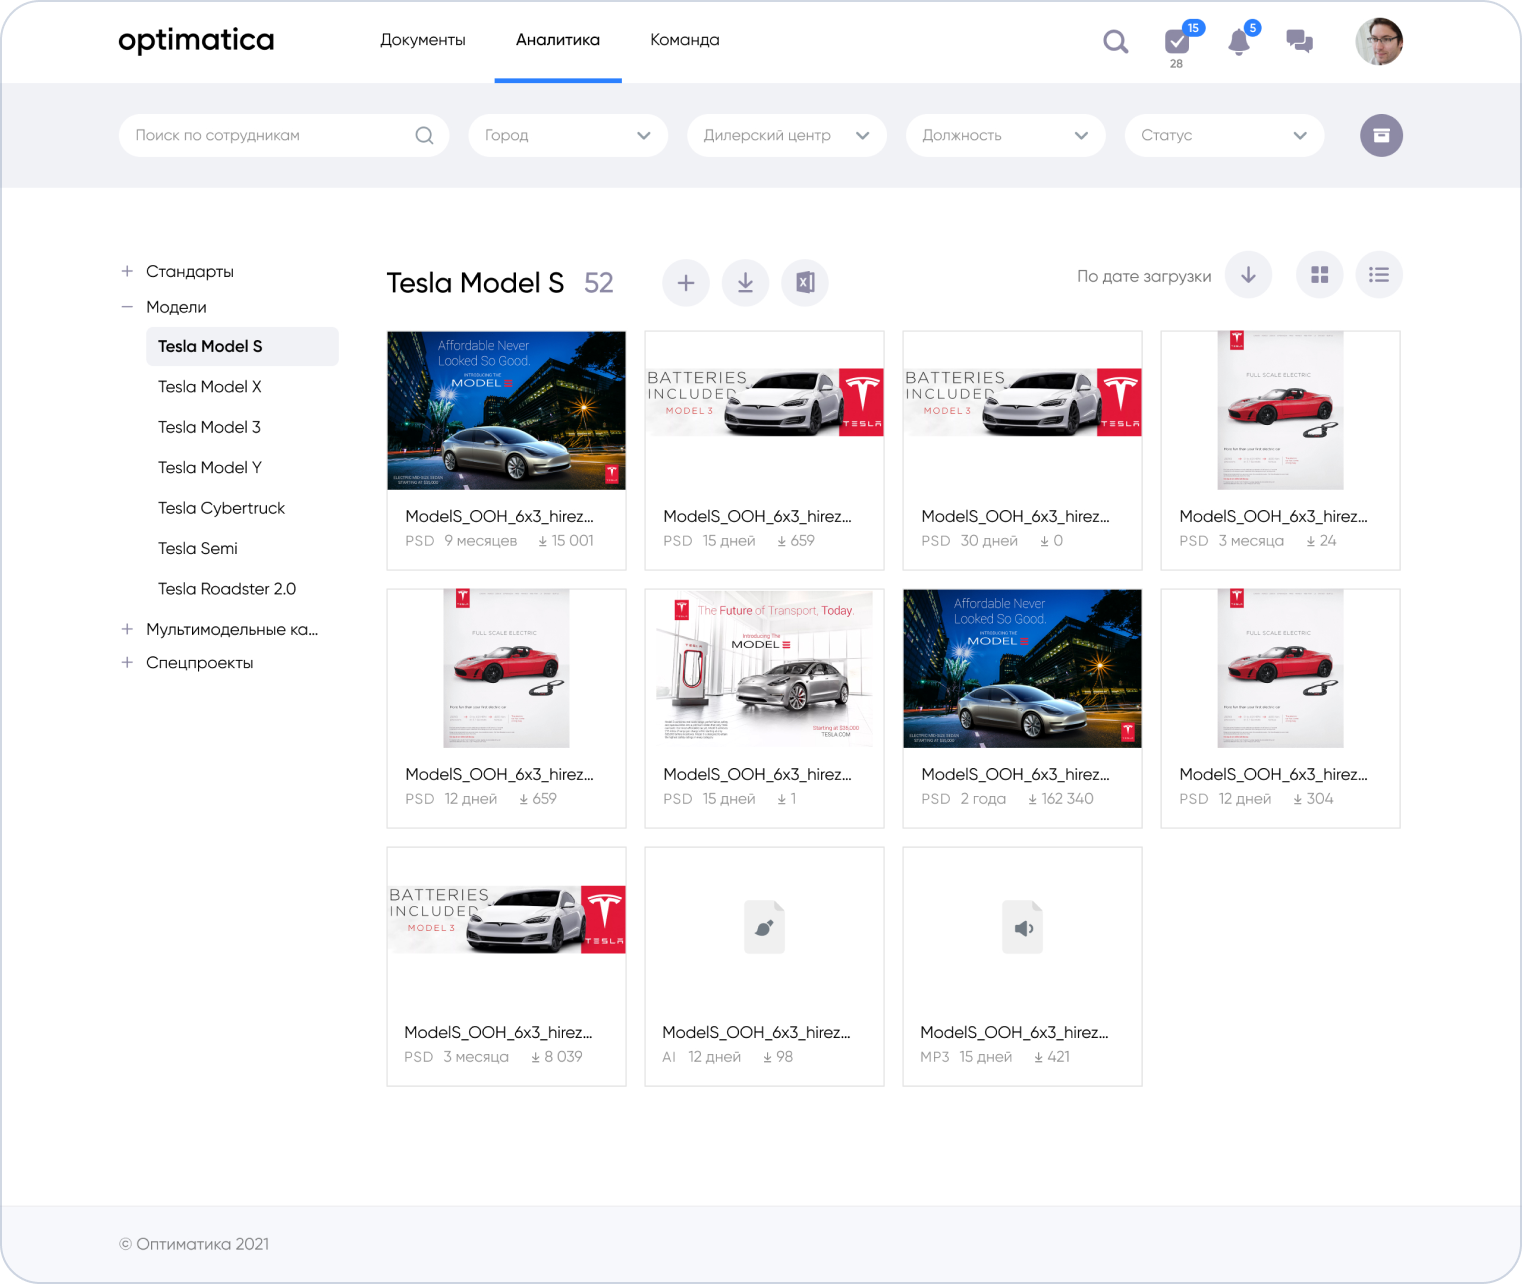The width and height of the screenshot is (1522, 1284).
Task: Expand the Спецпроекты tree section
Action: [x=127, y=662]
